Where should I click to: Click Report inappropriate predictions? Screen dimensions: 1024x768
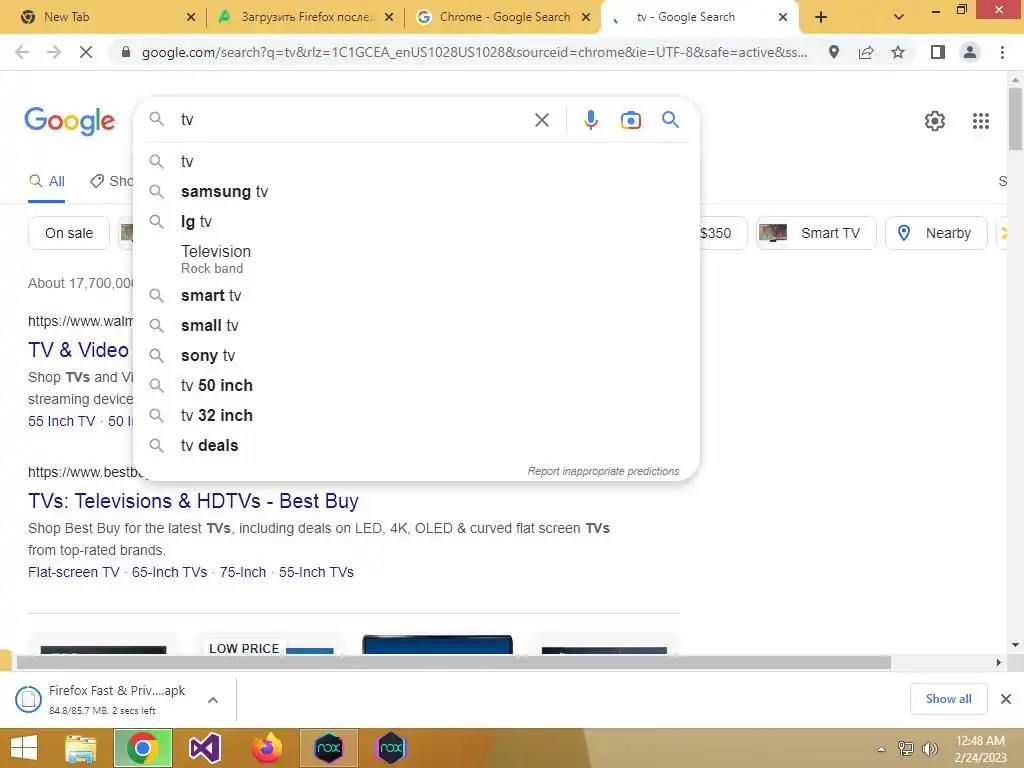tap(603, 472)
